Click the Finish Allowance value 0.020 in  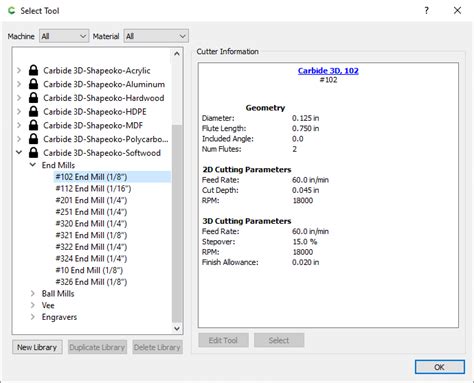point(305,262)
